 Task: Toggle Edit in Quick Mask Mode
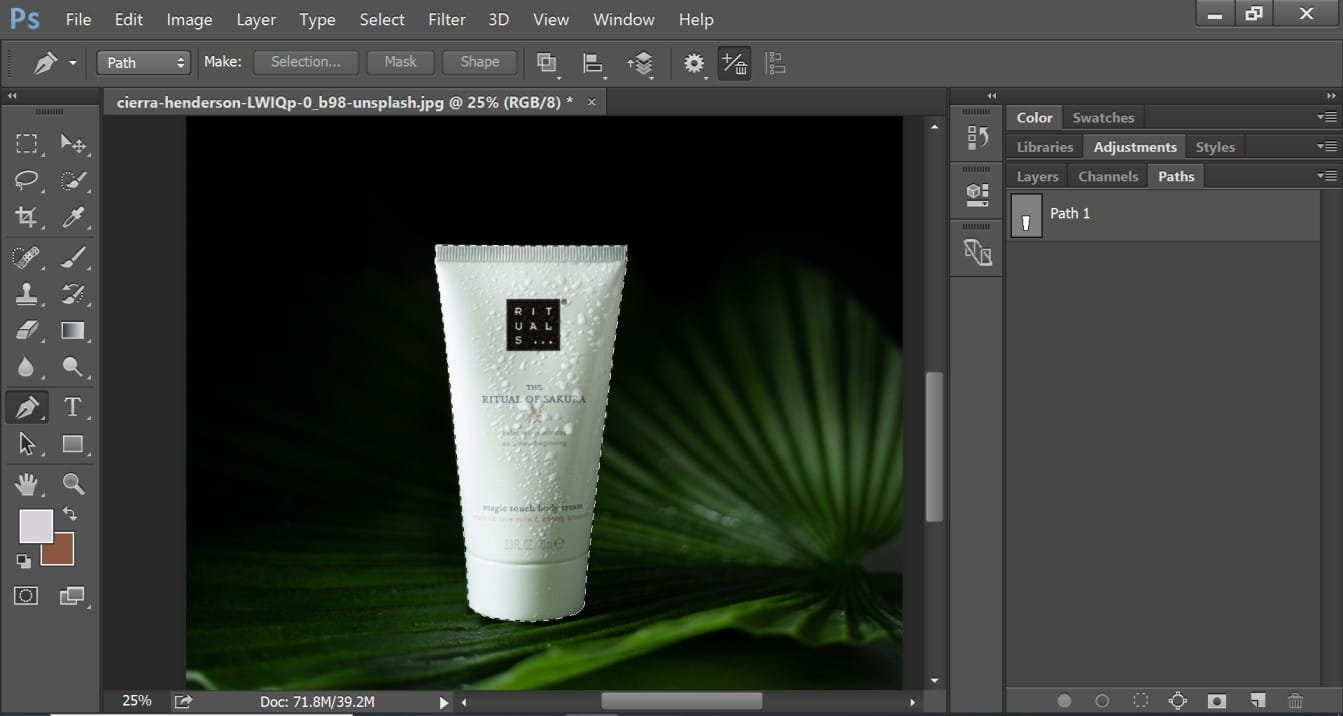point(25,595)
